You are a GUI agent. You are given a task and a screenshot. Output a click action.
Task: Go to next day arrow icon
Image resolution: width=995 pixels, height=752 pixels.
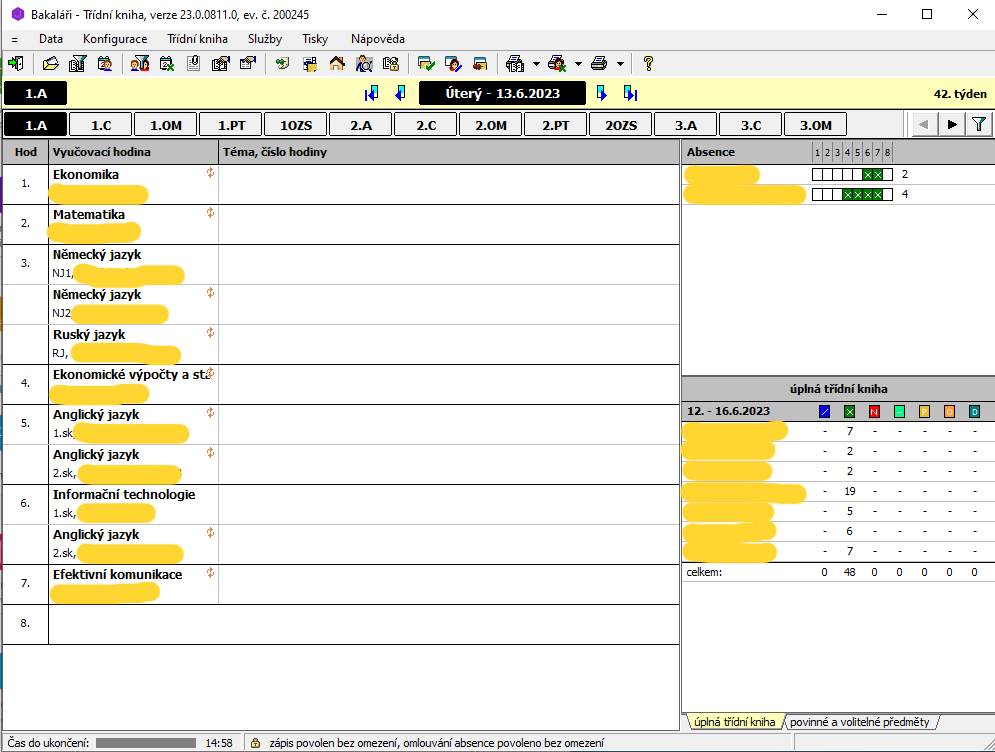(602, 93)
